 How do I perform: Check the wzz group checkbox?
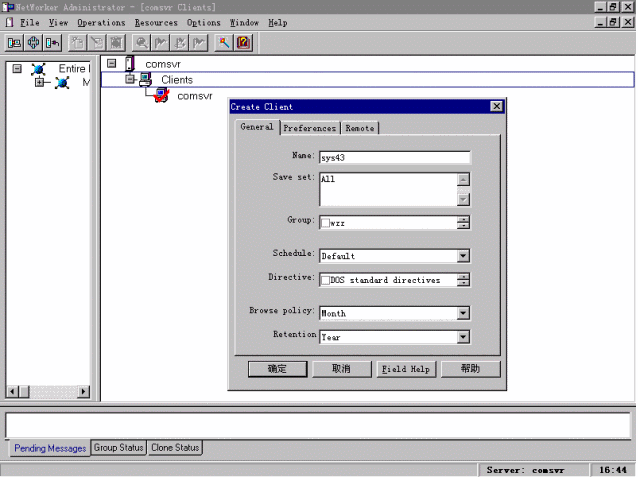point(326,222)
